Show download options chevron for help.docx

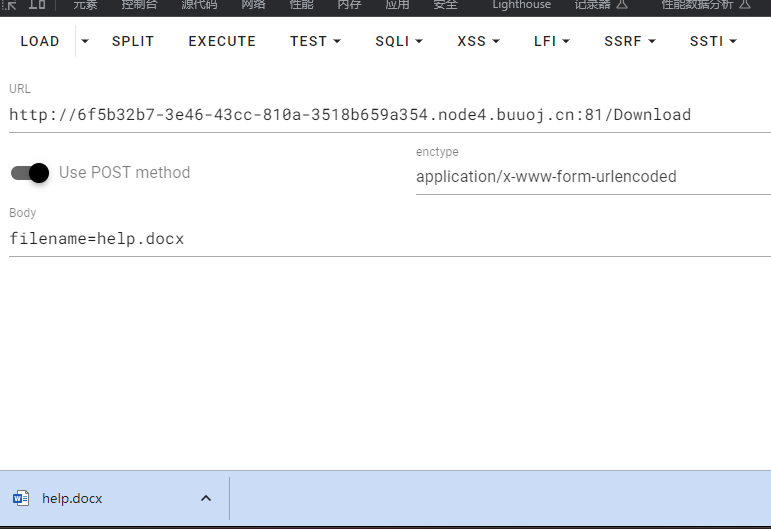[206, 499]
